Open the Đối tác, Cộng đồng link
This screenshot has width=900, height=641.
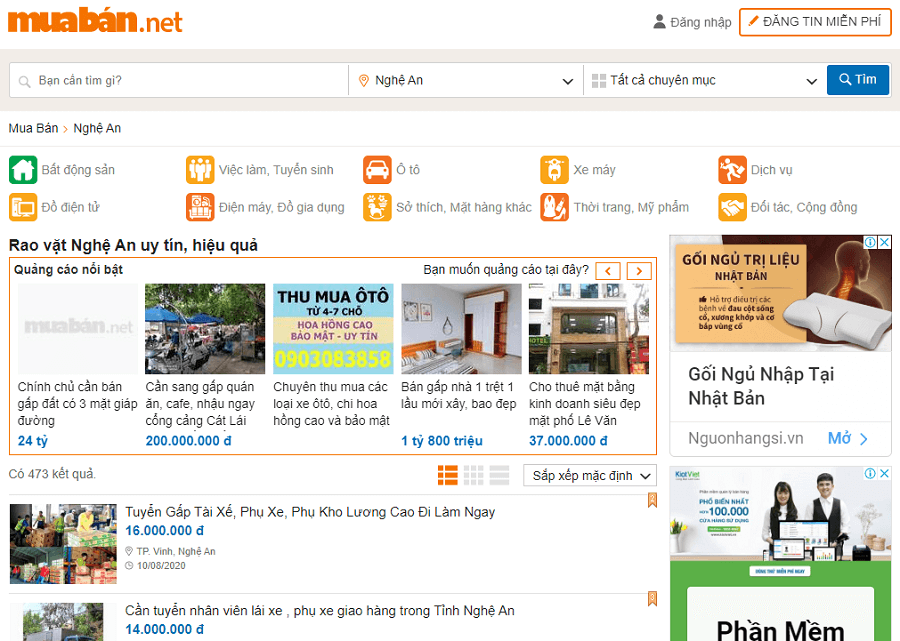(804, 207)
